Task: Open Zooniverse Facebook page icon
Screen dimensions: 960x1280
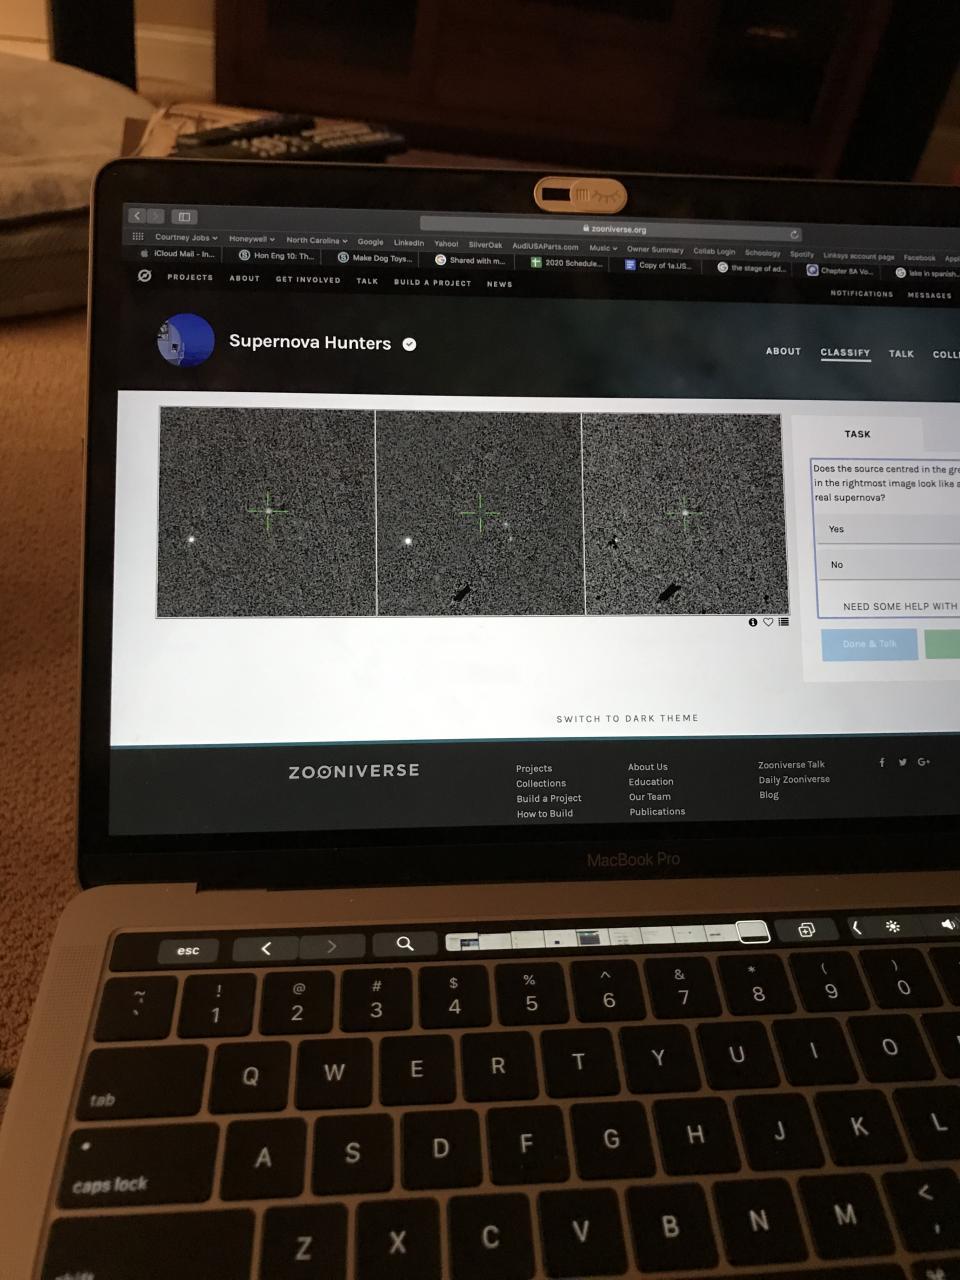Action: point(882,762)
